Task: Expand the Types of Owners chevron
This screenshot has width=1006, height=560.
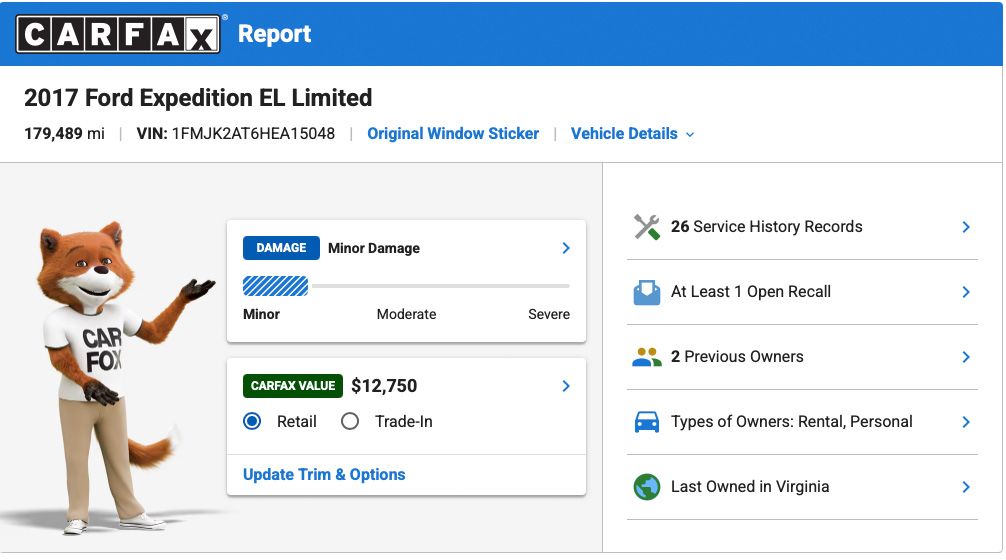Action: [966, 422]
